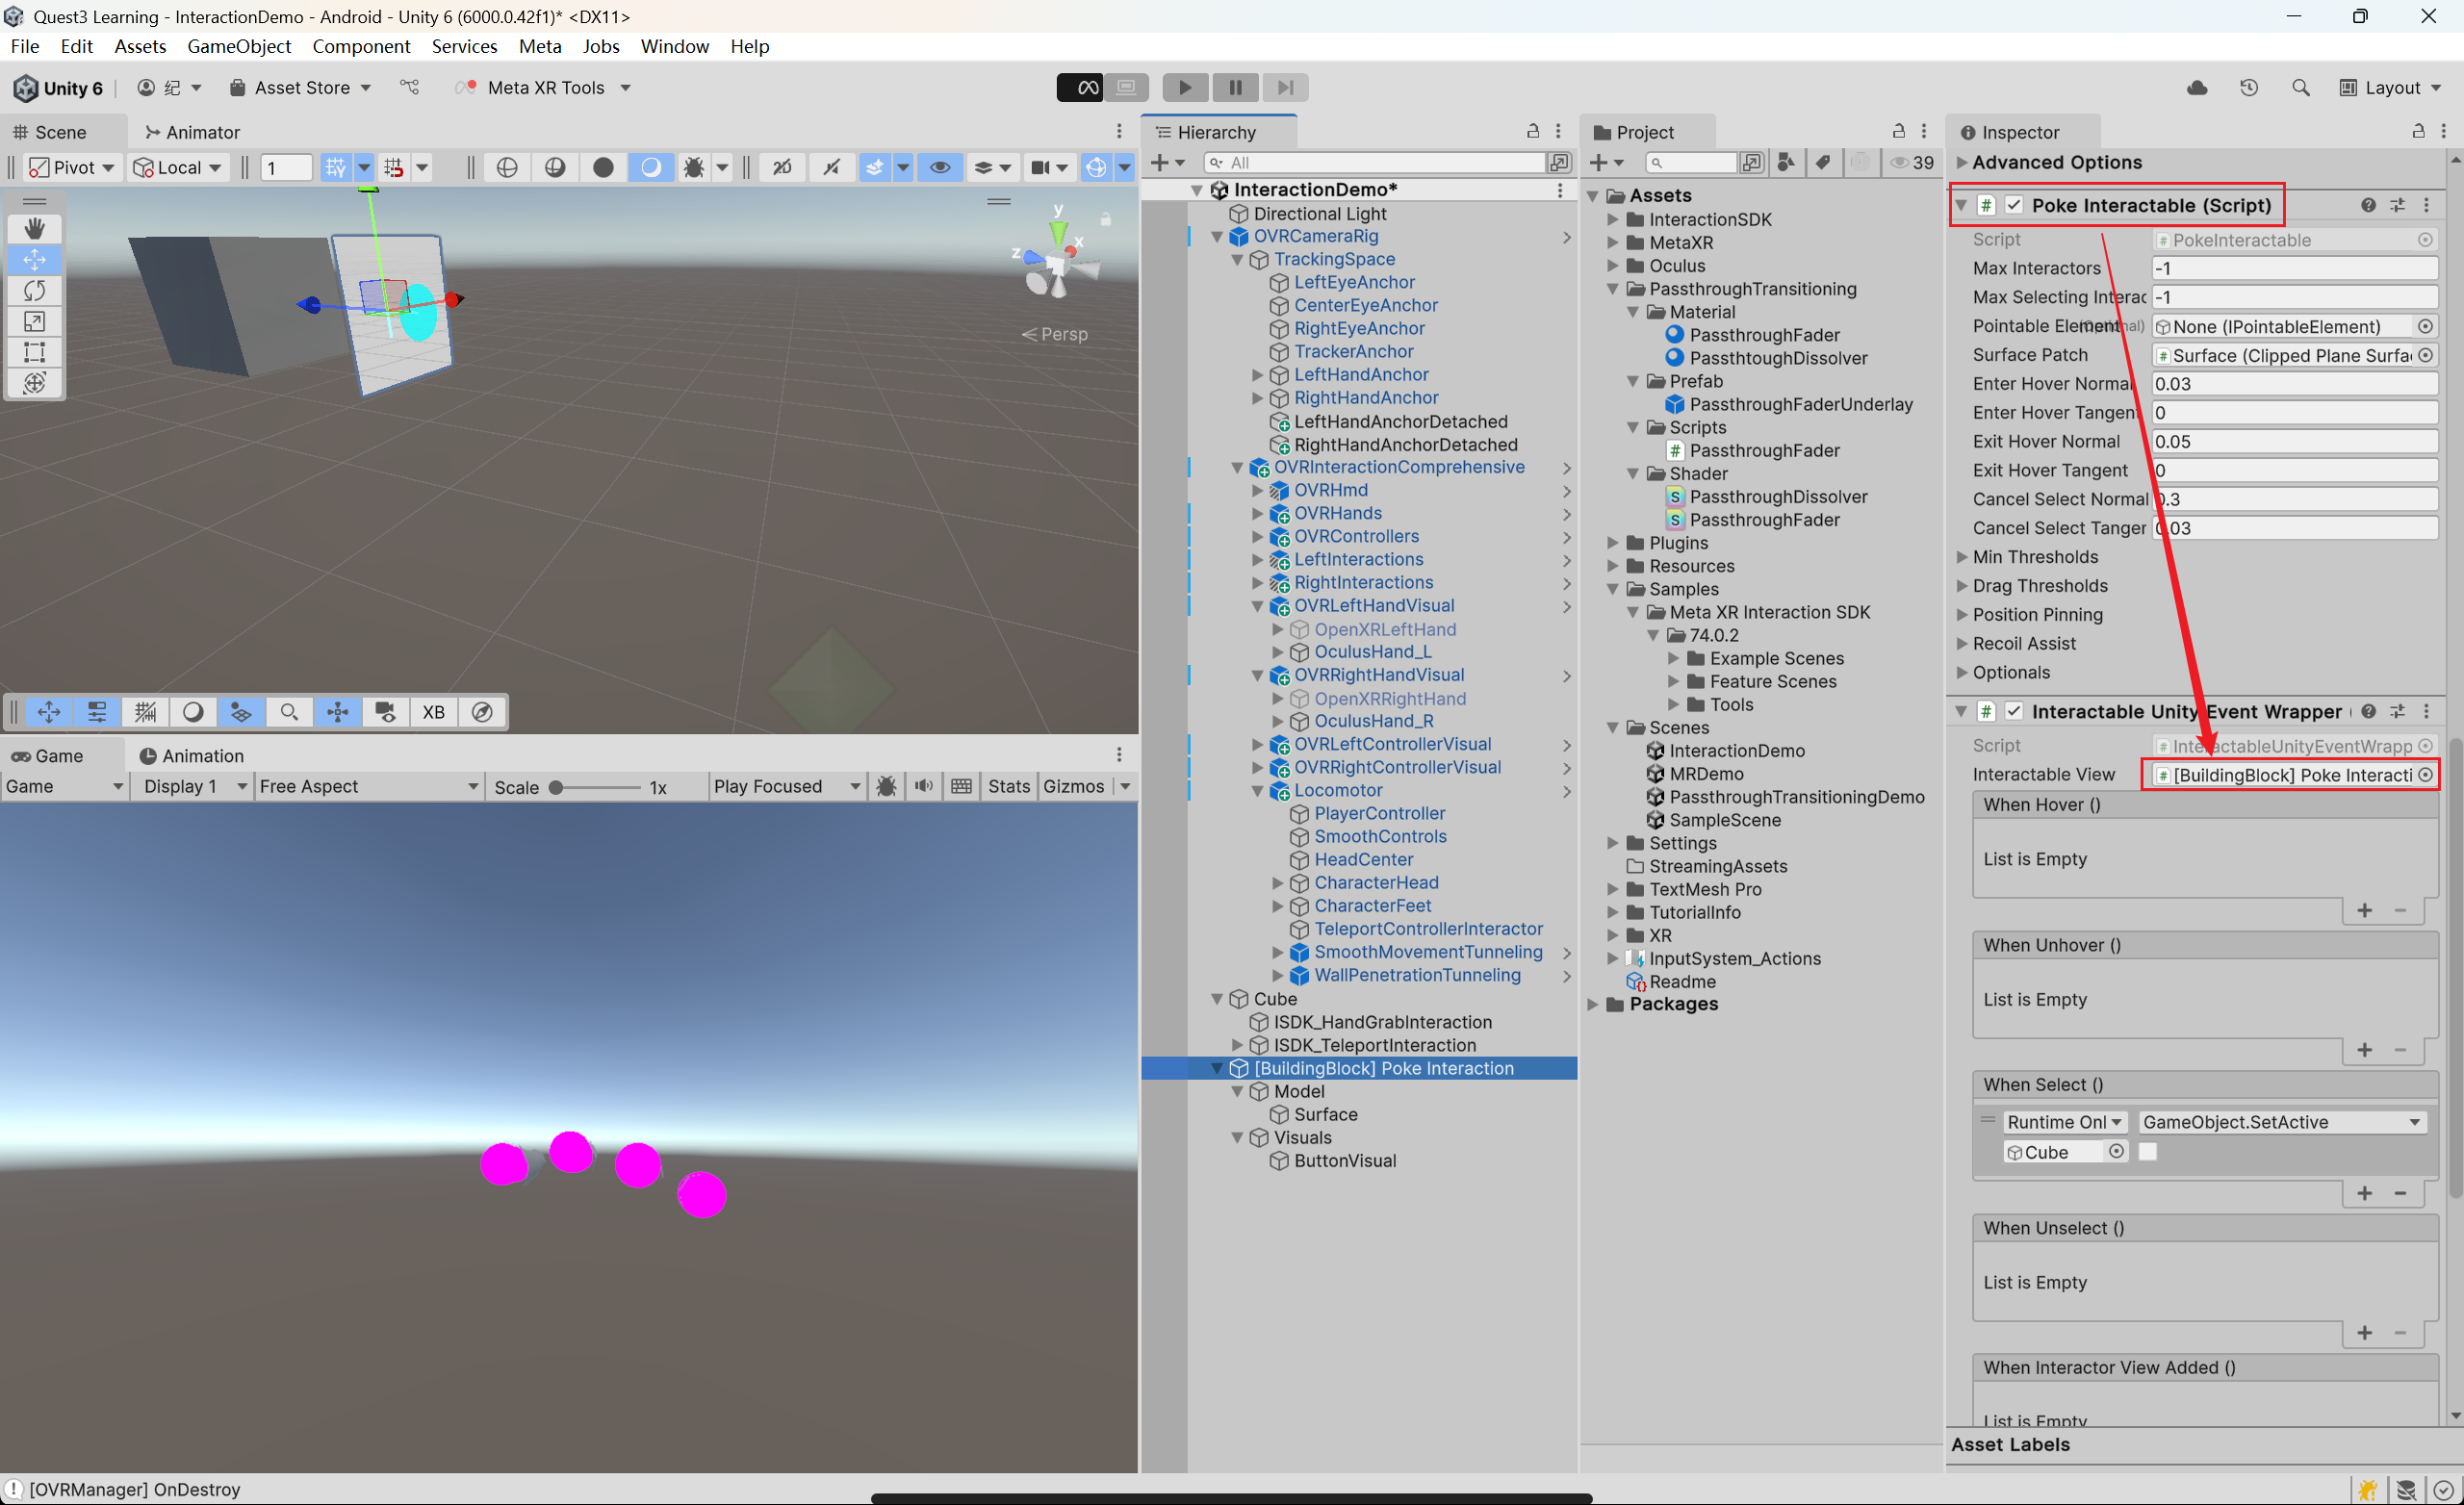2464x1505 pixels.
Task: Lock the Hierarchy panel
Action: pyautogui.click(x=1532, y=131)
